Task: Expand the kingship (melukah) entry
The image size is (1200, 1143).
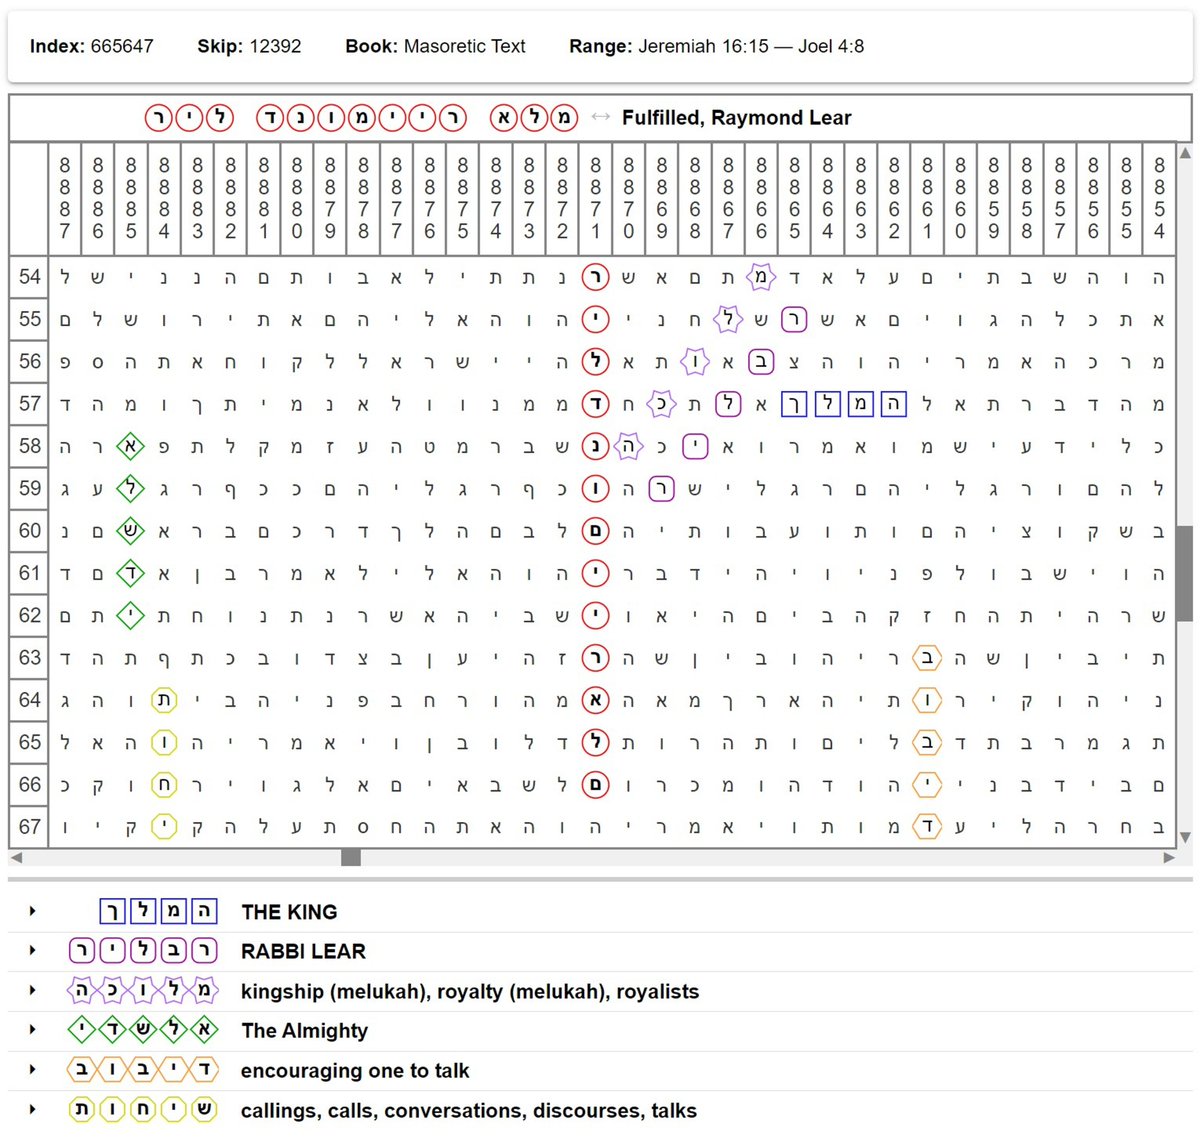Action: (31, 990)
